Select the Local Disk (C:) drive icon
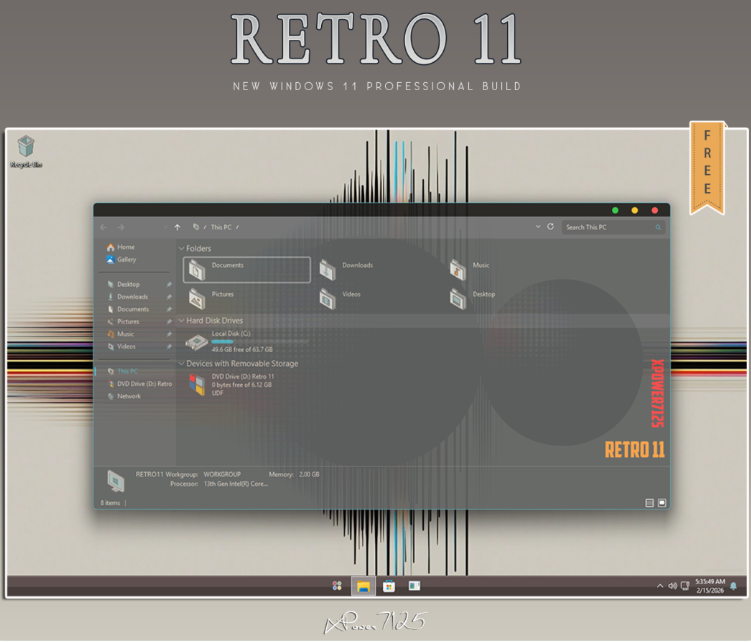Screen dimensions: 751x642 (196, 342)
